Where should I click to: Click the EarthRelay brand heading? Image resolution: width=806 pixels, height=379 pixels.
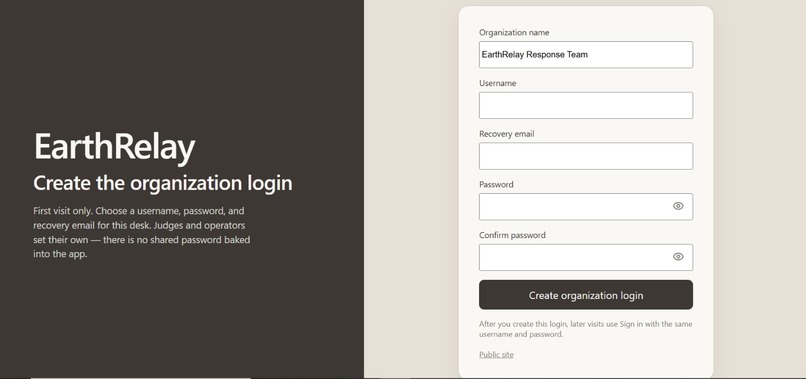click(114, 148)
